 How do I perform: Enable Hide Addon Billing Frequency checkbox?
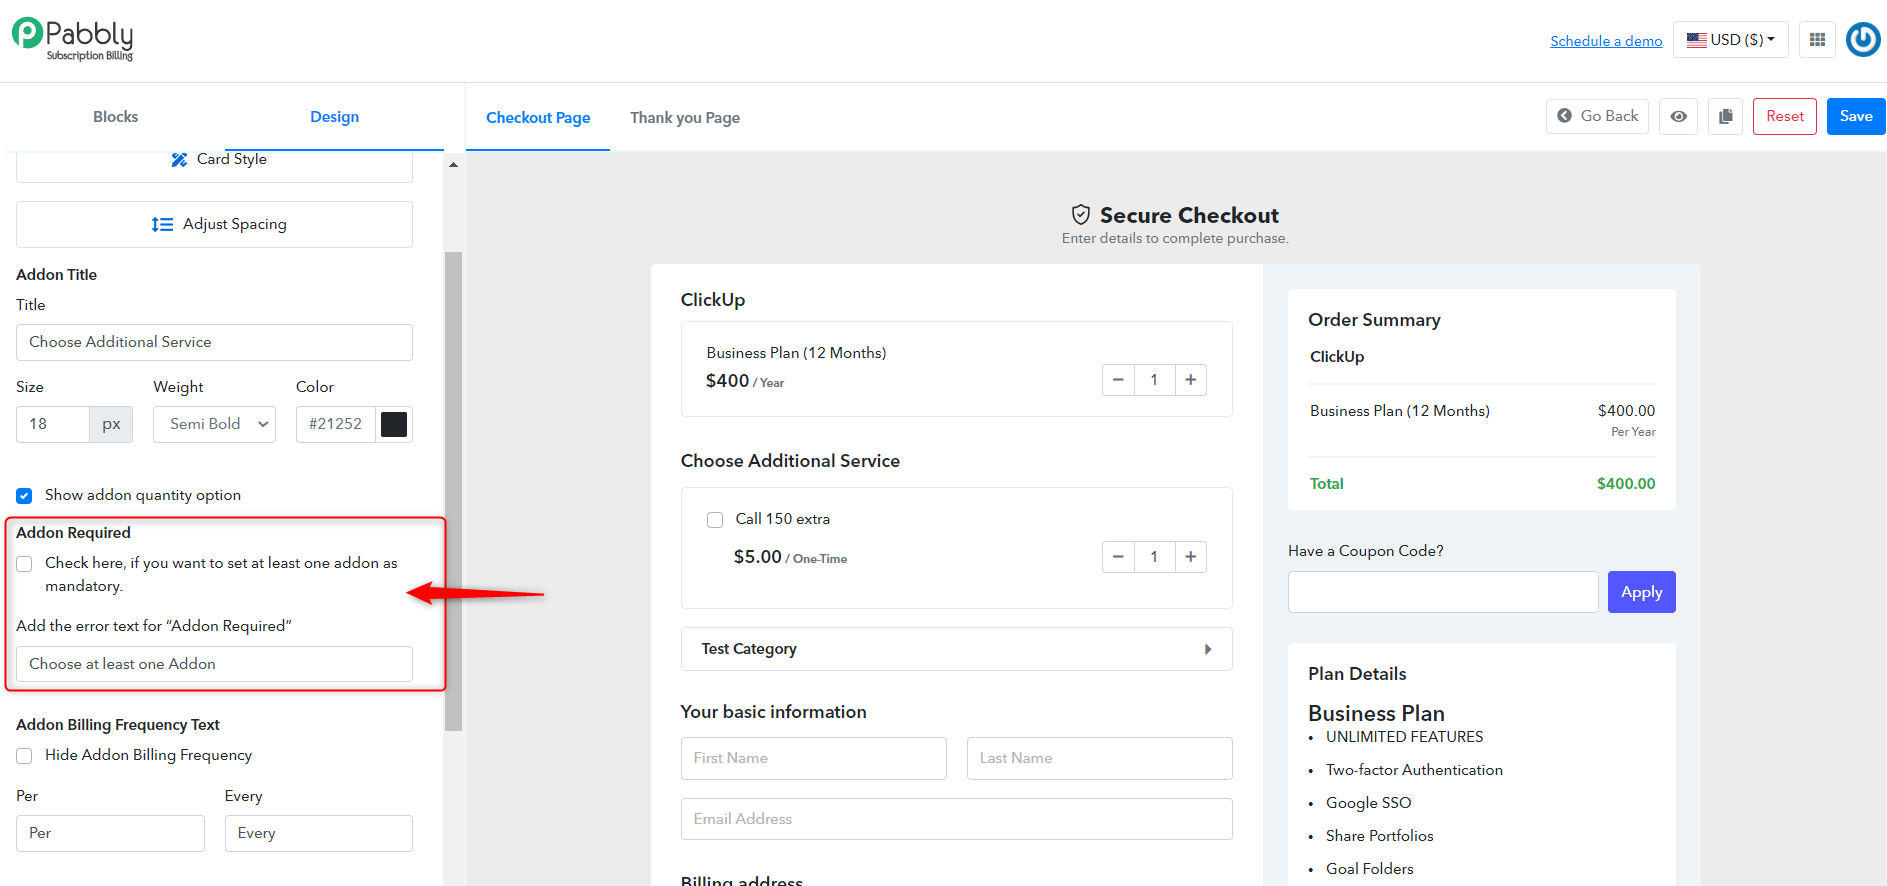pyautogui.click(x=24, y=756)
